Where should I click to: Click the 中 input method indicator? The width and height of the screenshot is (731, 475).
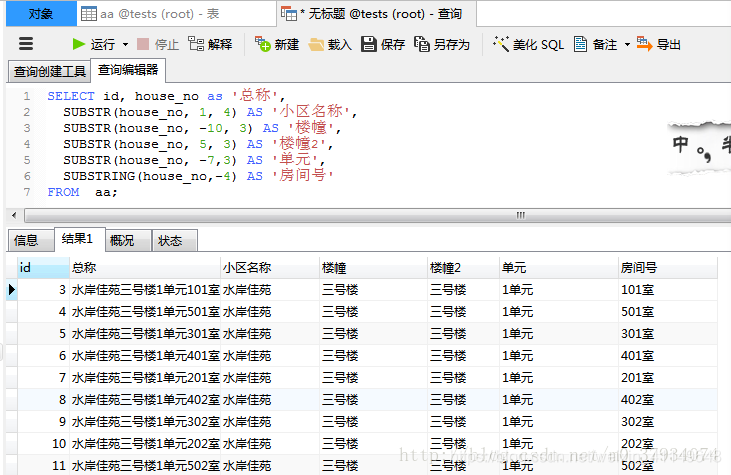[680, 145]
